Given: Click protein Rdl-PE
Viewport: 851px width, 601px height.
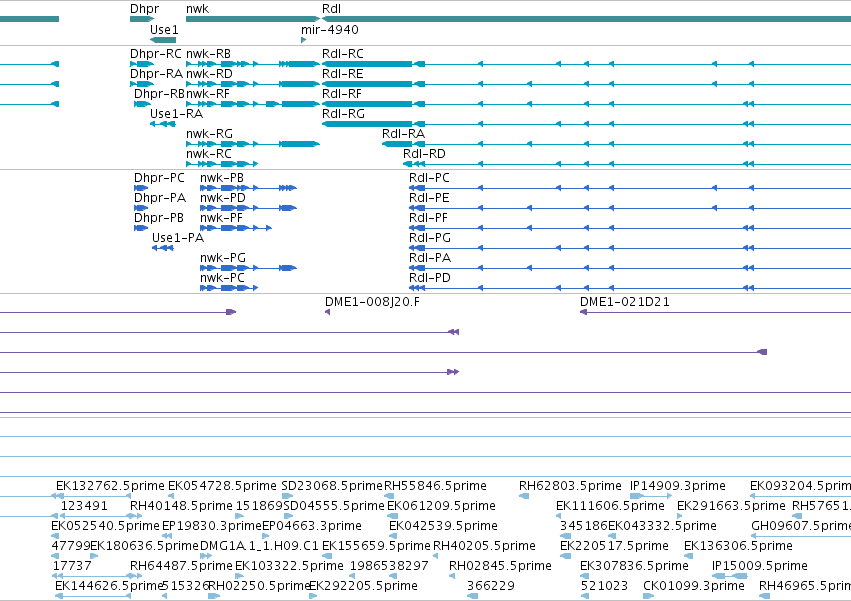Looking at the screenshot, I should (429, 198).
